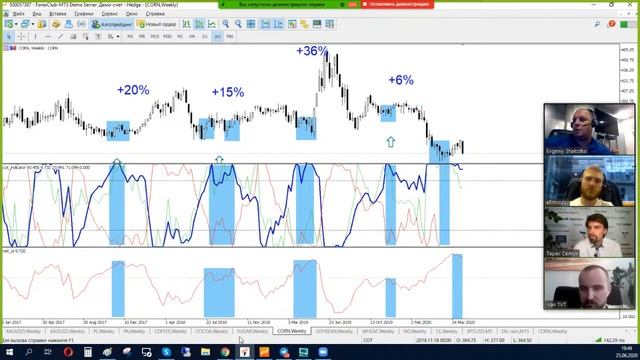Select the arrow cursor tool
Screen dimensions: 640x360
click(x=9, y=36)
